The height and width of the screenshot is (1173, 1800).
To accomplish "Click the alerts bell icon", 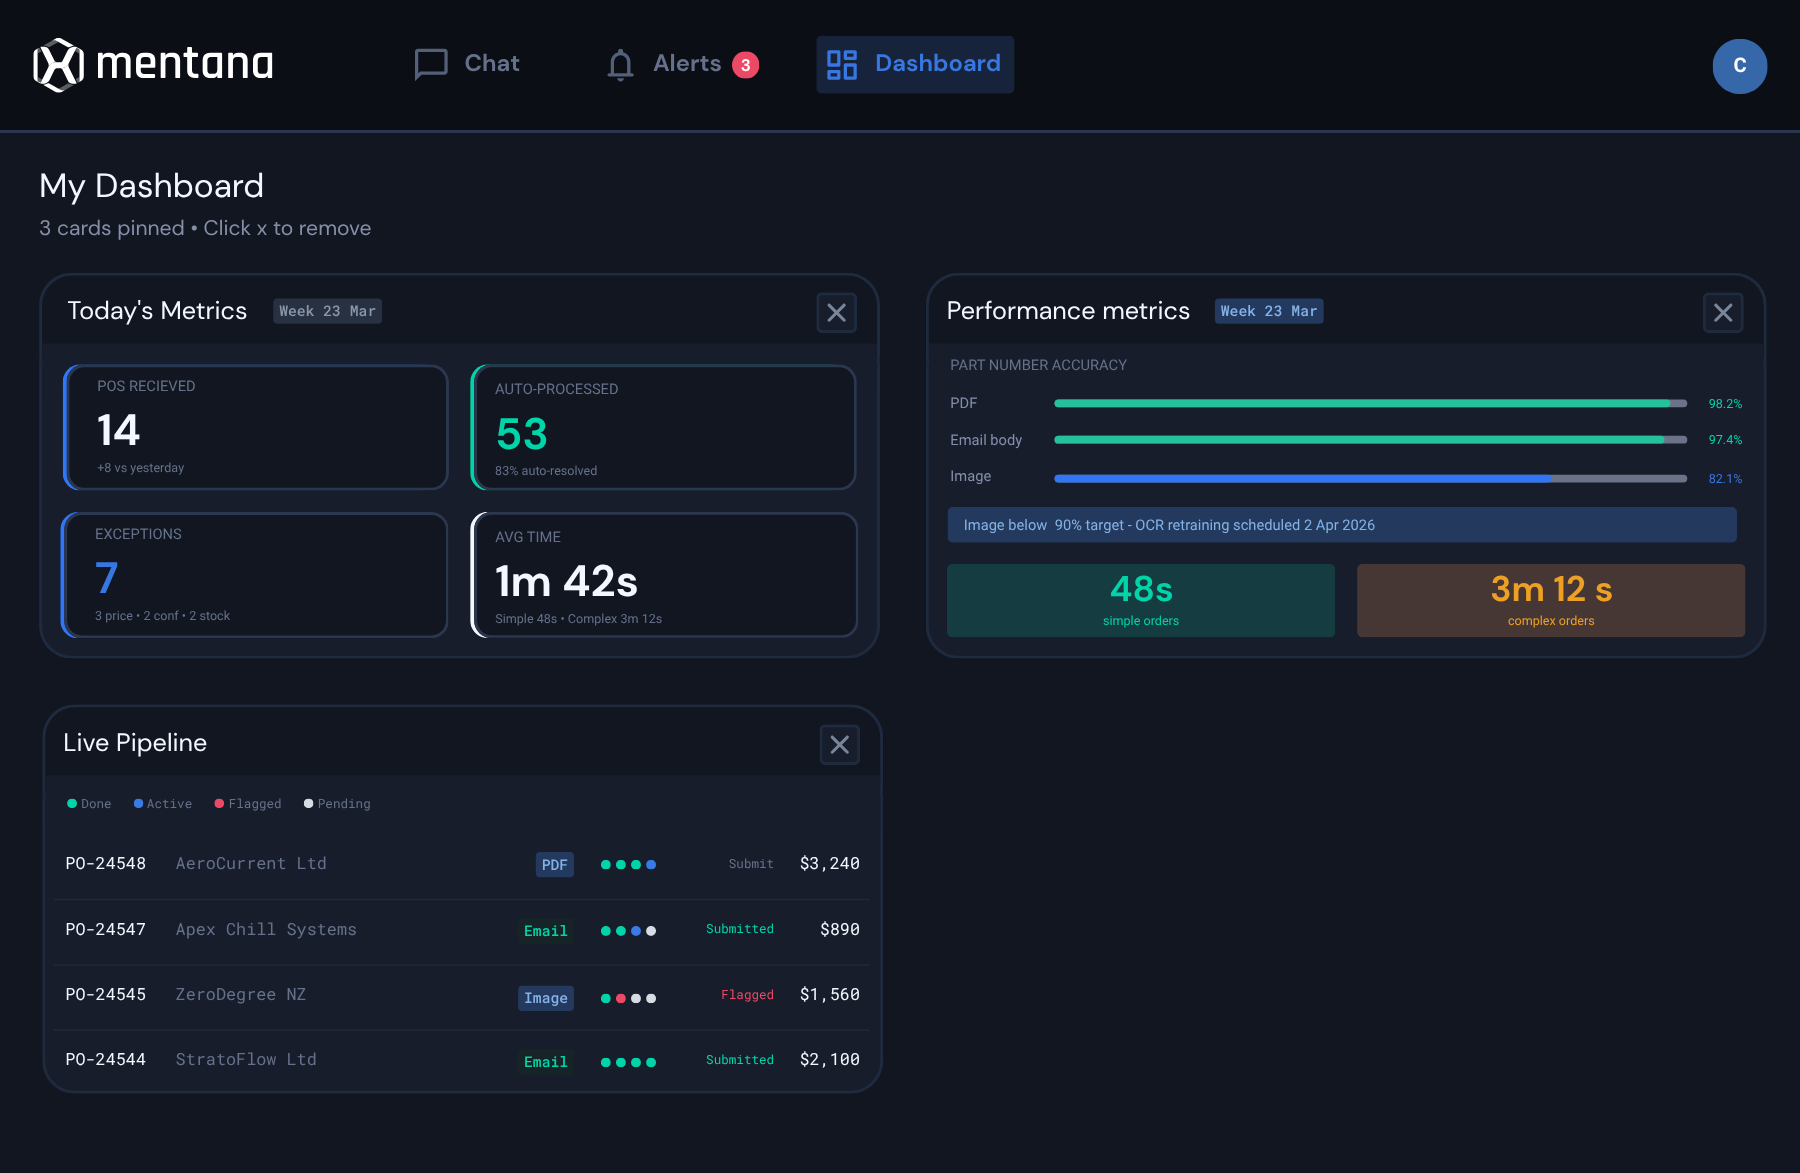I will point(620,65).
